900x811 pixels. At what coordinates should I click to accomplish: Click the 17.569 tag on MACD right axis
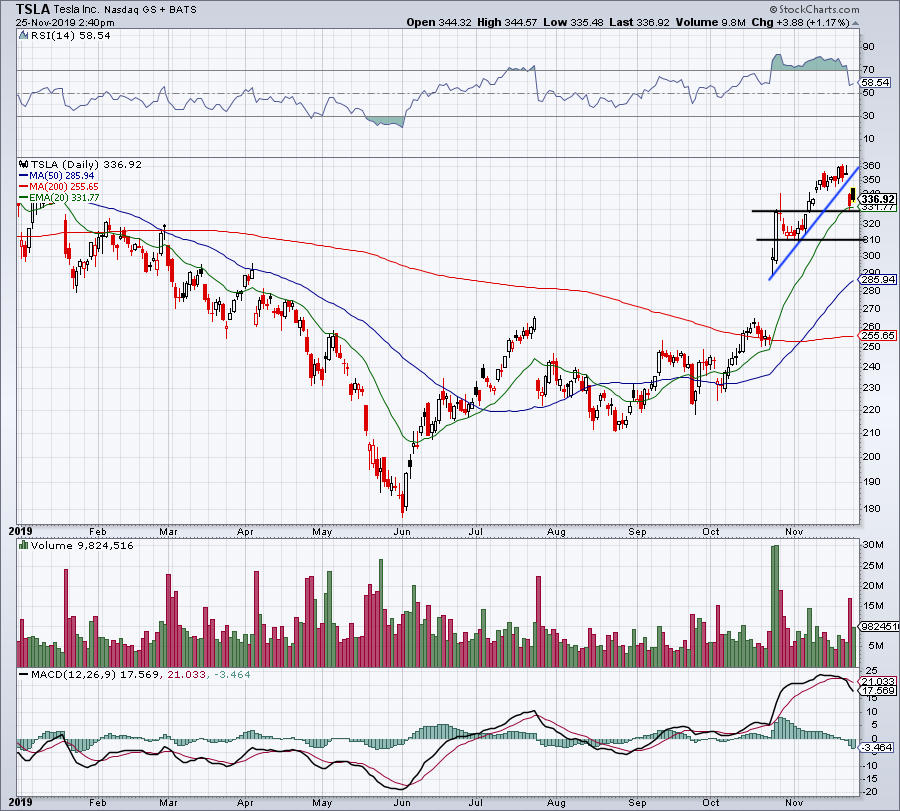coord(878,690)
